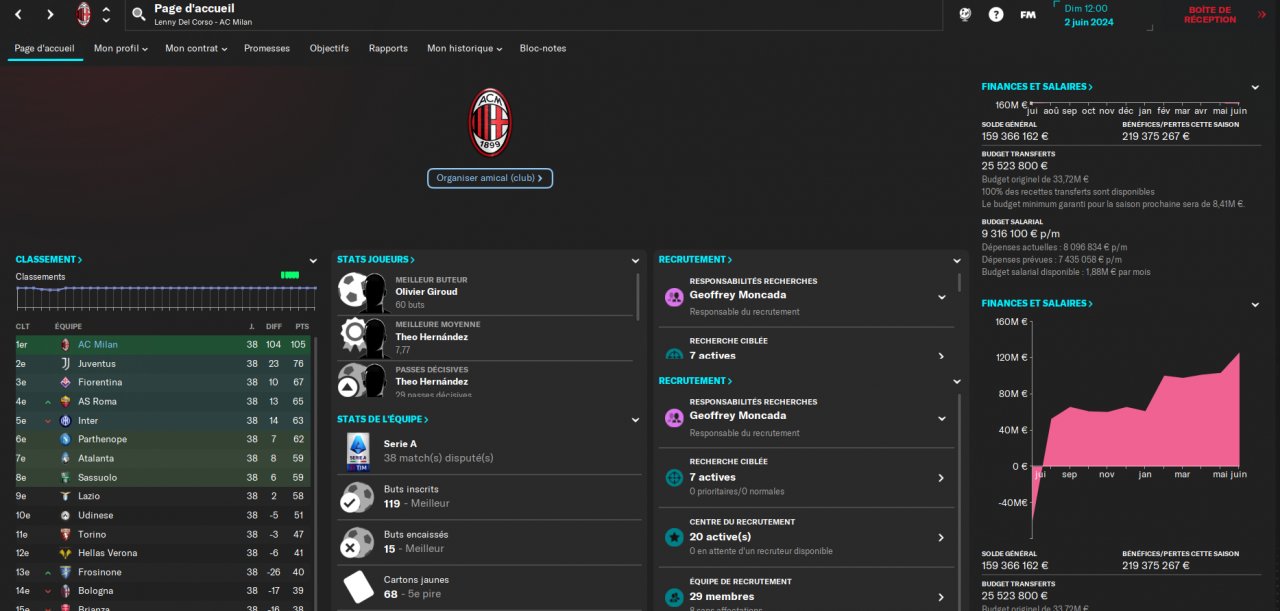Click the lower Recrutement panel scrollbar
Image resolution: width=1280 pixels, height=611 pixels.
coord(960,500)
